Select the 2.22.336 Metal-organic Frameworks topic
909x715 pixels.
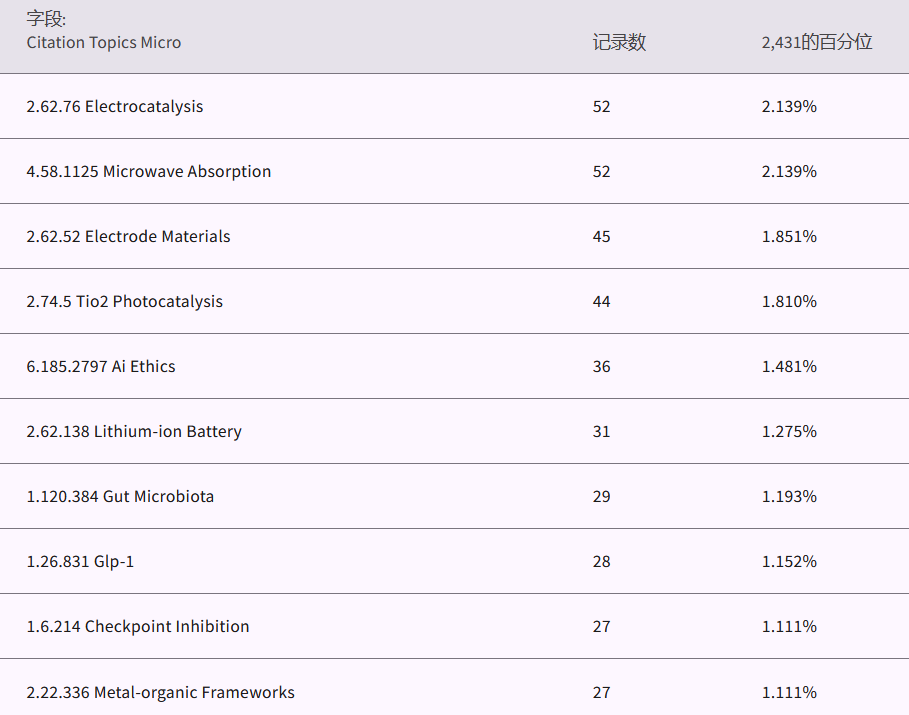pos(161,692)
